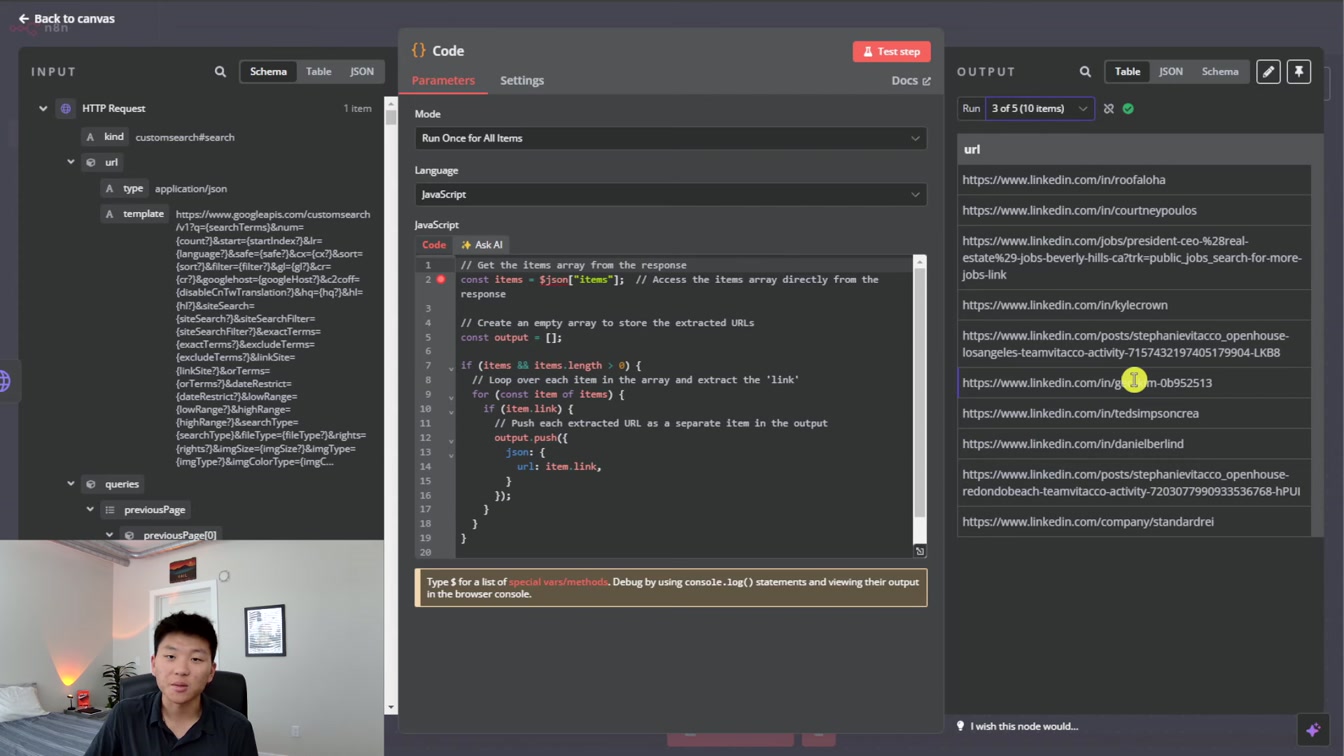Select the company/standardrei URL row
Screen dimensions: 1344x756
click(x=1134, y=522)
